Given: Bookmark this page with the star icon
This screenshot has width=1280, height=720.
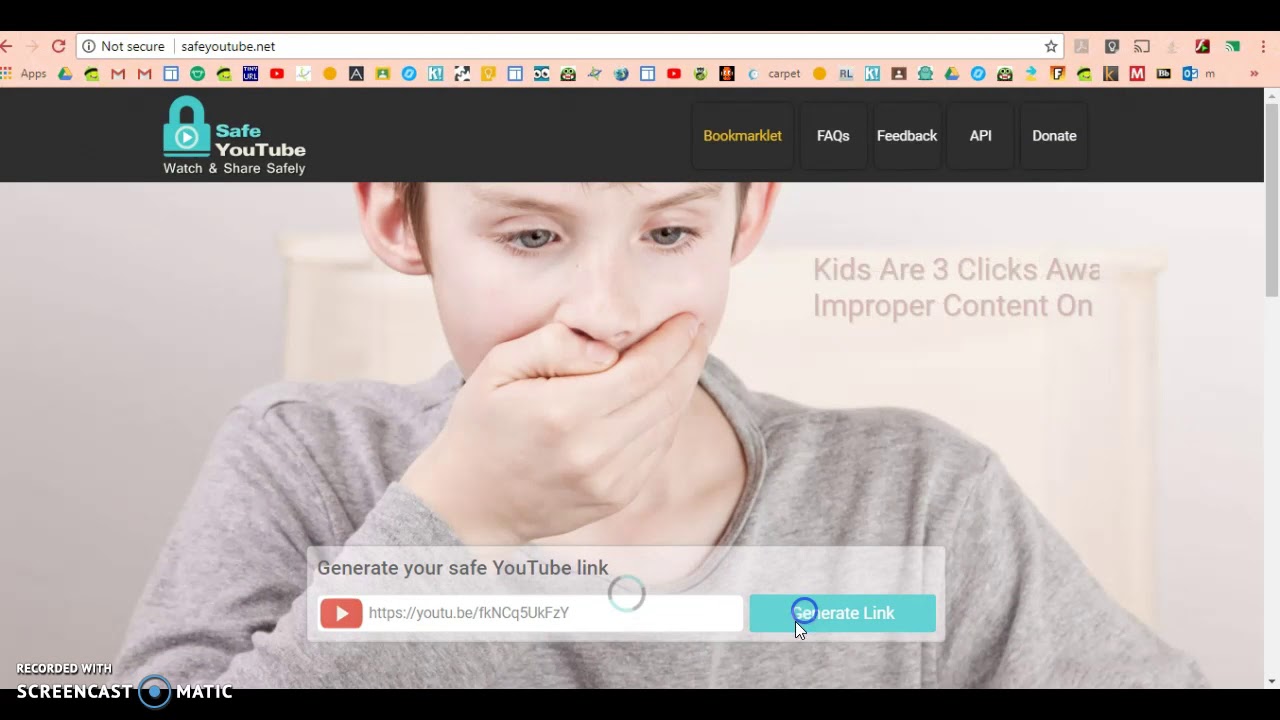Looking at the screenshot, I should [x=1051, y=46].
